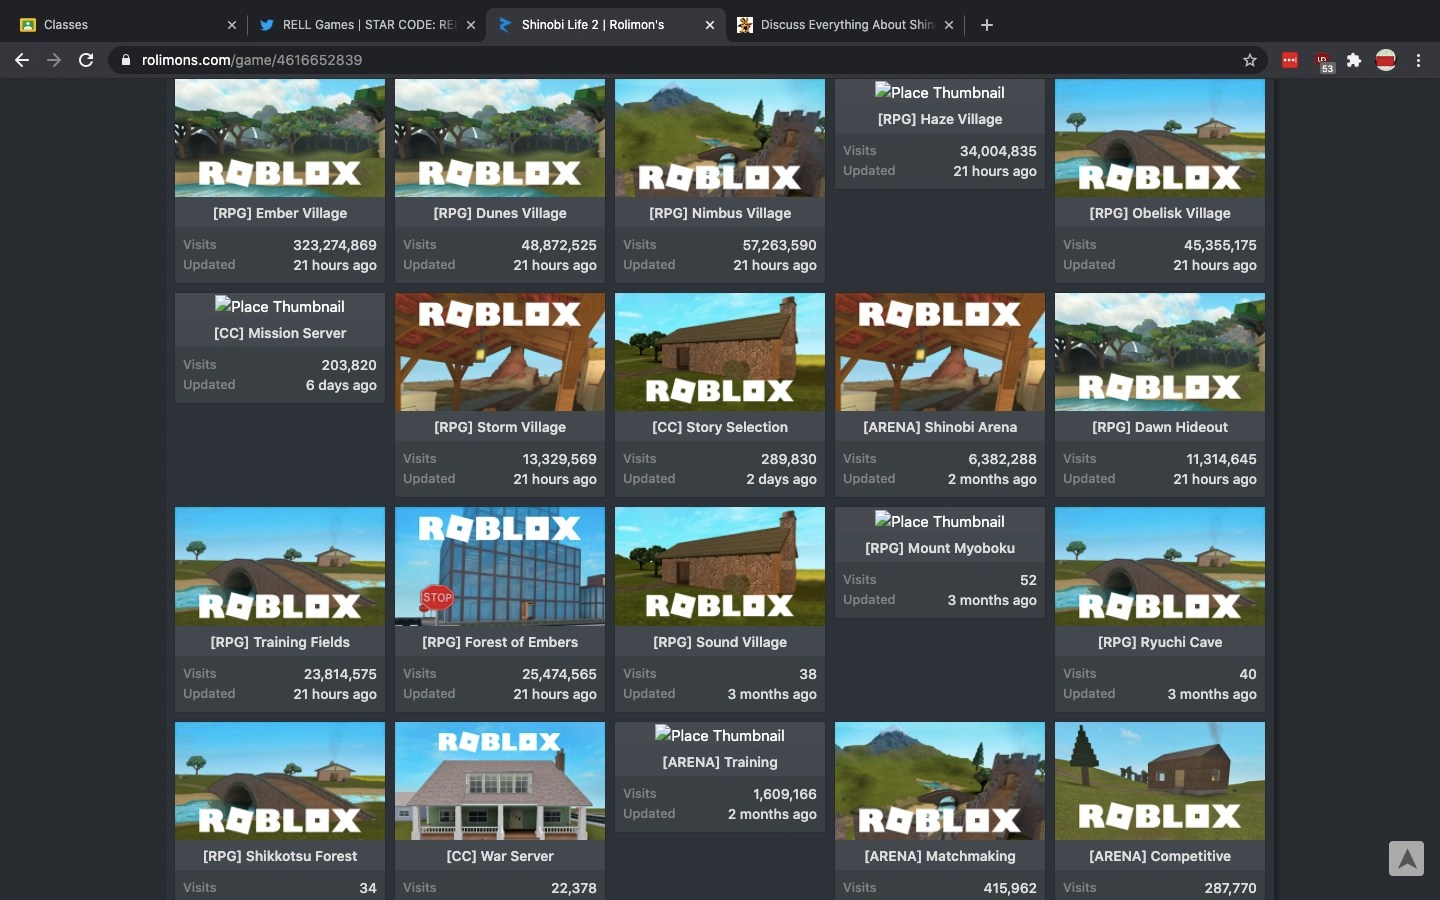
Task: Open the Ryuchi Cave thumbnail
Action: [1160, 566]
